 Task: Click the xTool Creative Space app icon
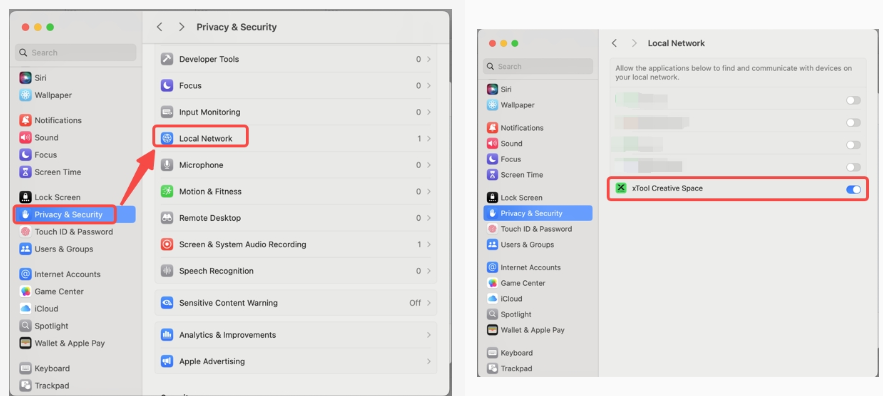click(621, 188)
